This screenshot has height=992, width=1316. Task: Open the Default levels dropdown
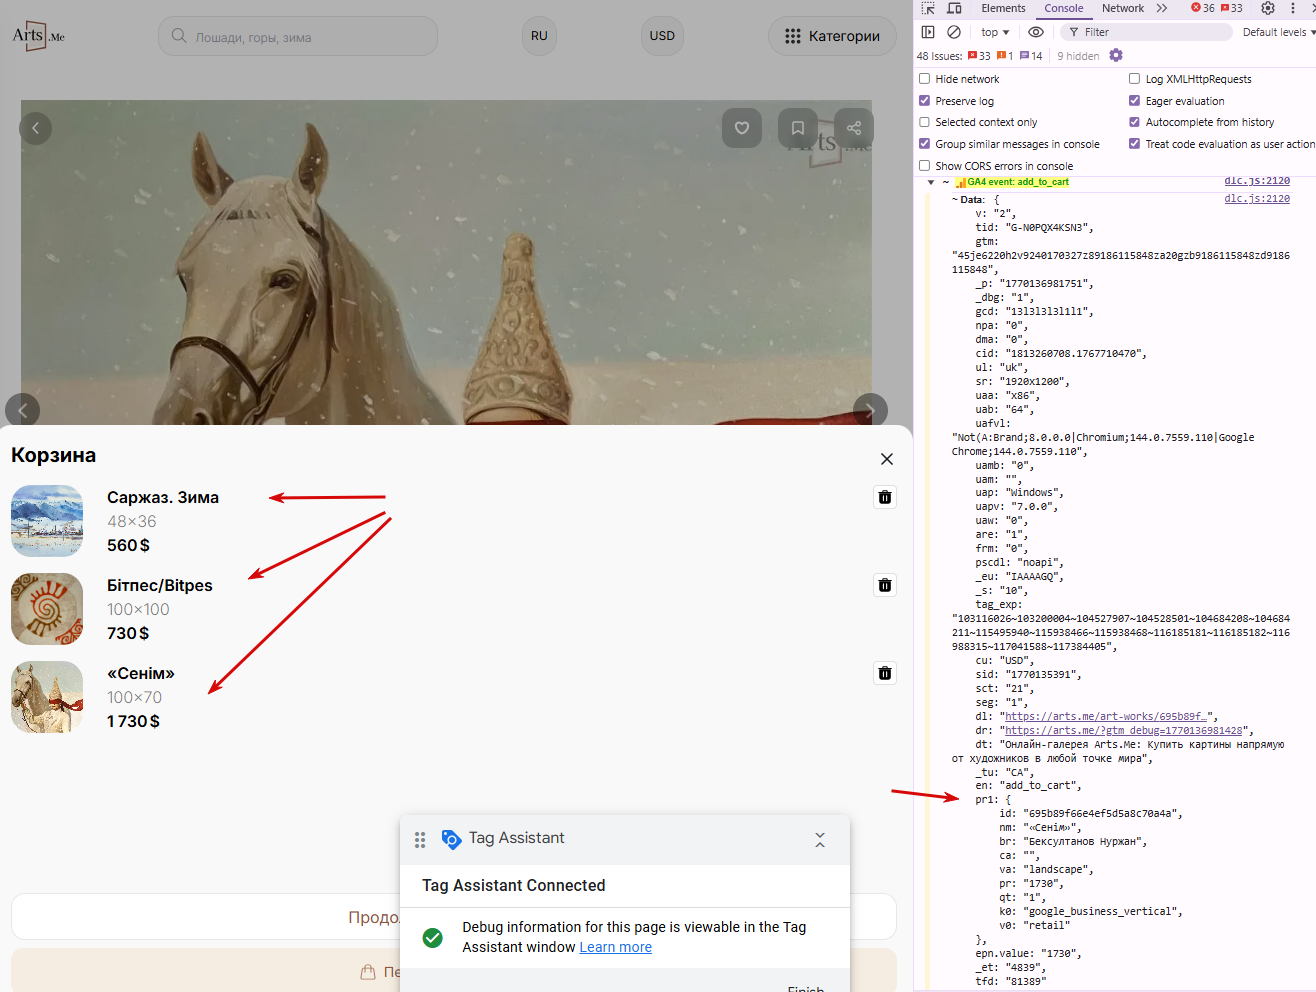point(1278,32)
